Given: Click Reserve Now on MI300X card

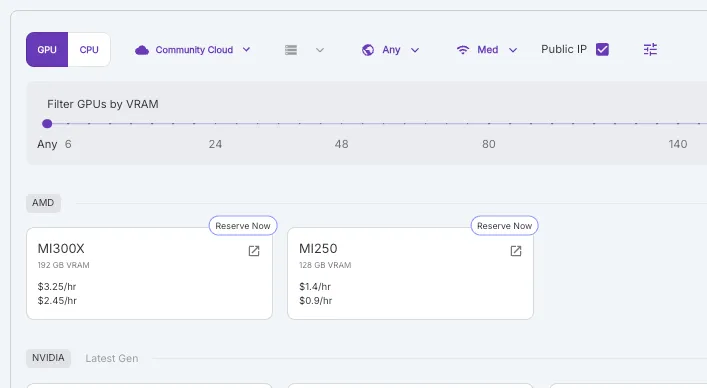Looking at the screenshot, I should tap(243, 226).
